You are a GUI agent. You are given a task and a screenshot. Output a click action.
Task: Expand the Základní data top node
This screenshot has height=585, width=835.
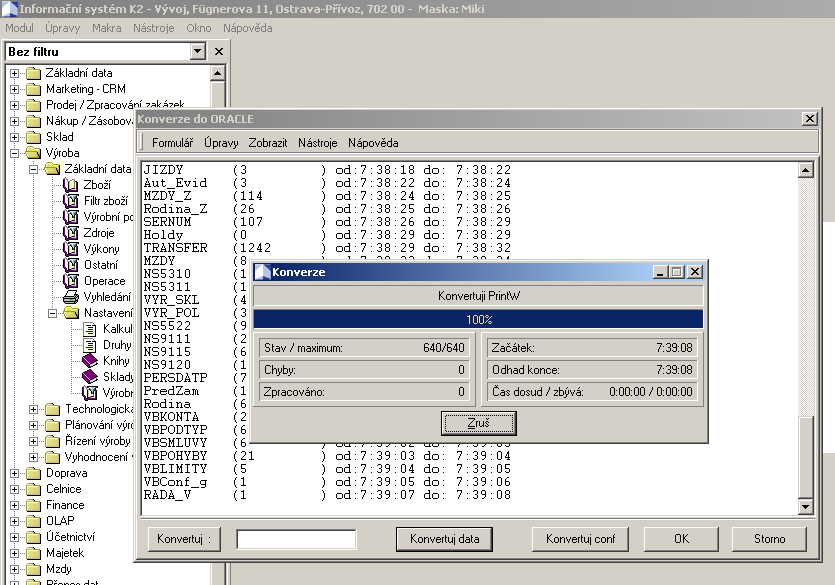[14, 73]
